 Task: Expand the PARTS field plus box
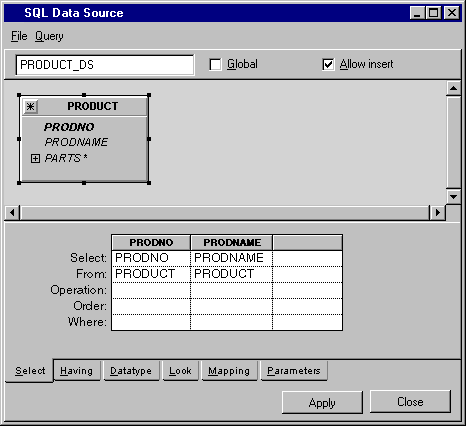click(35, 158)
